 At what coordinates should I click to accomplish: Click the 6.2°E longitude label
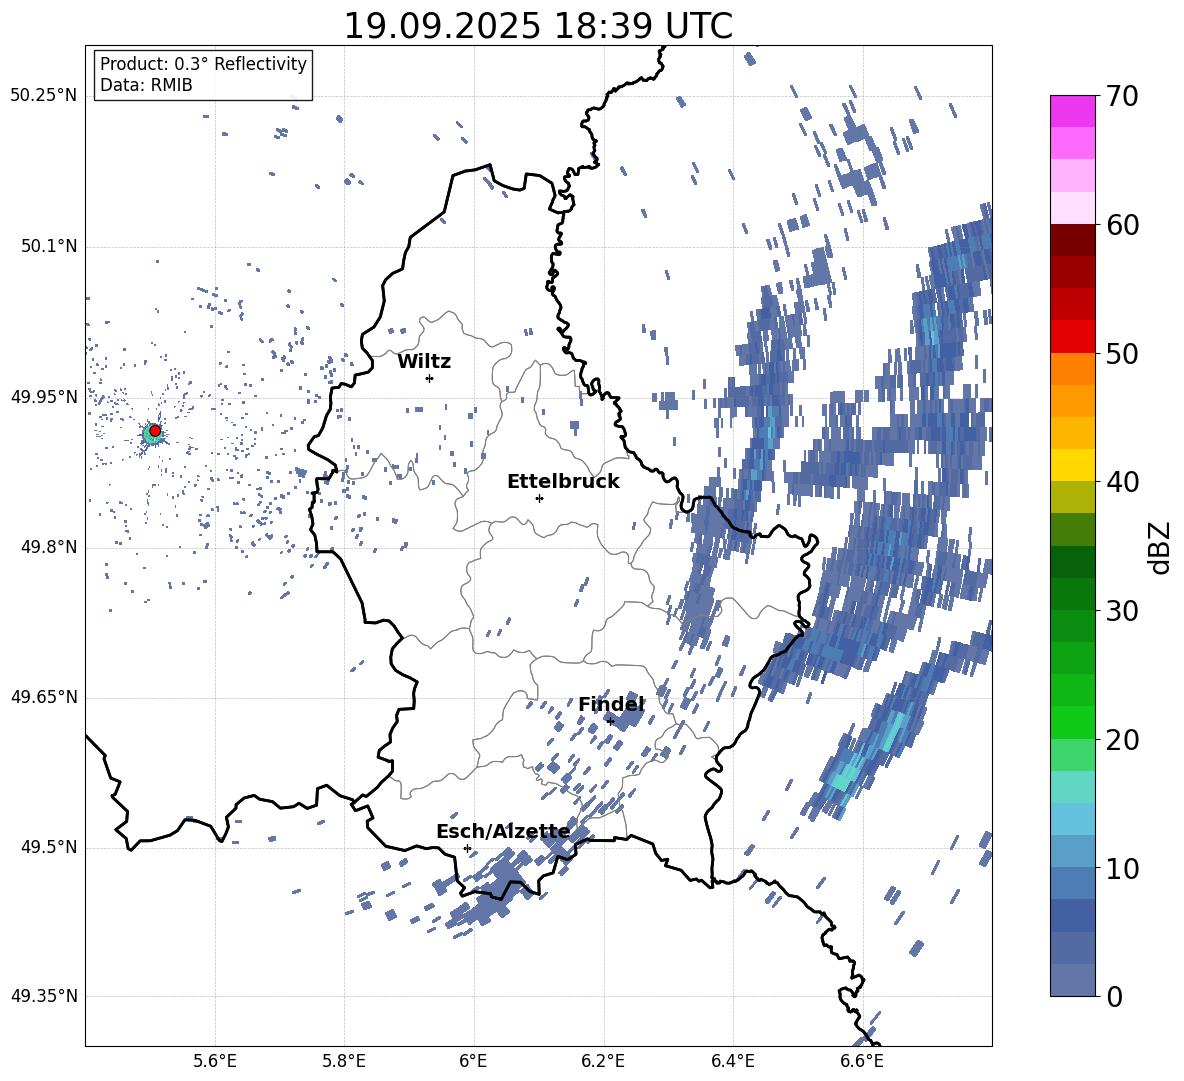(603, 1061)
